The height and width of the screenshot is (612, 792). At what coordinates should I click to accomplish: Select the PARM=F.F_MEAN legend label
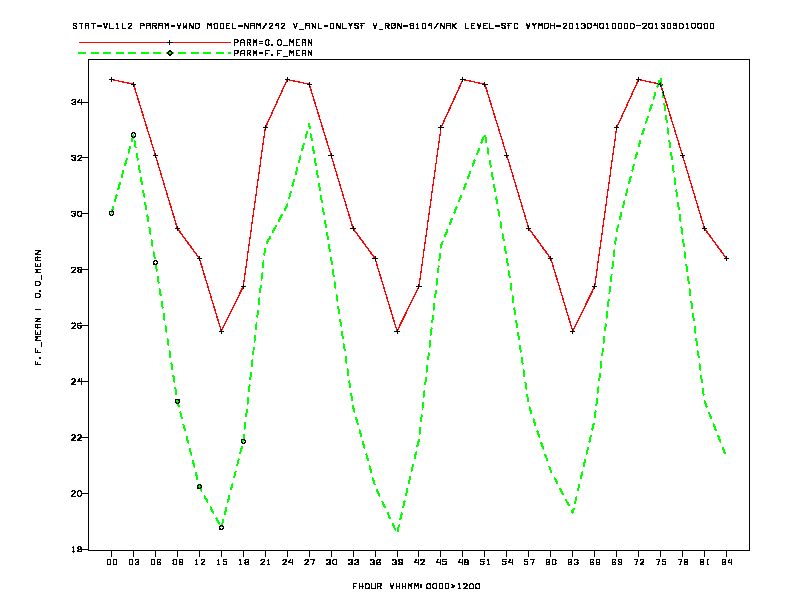click(273, 53)
